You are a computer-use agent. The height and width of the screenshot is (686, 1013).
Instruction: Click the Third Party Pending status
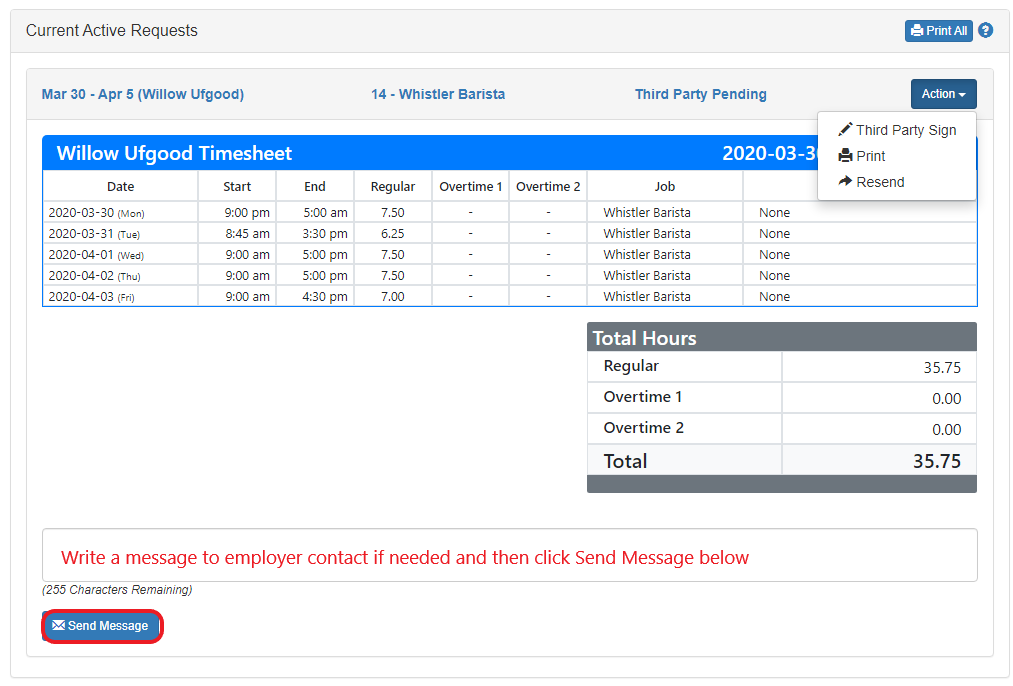(x=700, y=94)
